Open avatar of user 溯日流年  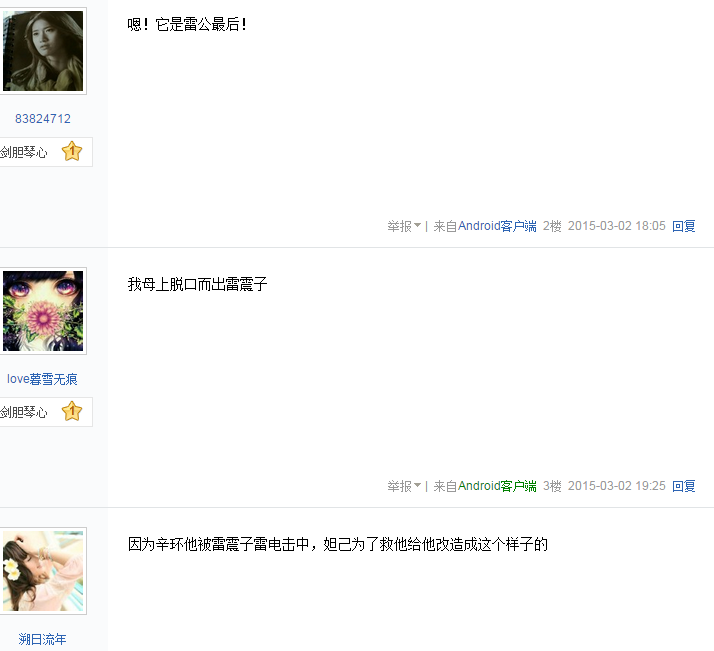(x=43, y=571)
